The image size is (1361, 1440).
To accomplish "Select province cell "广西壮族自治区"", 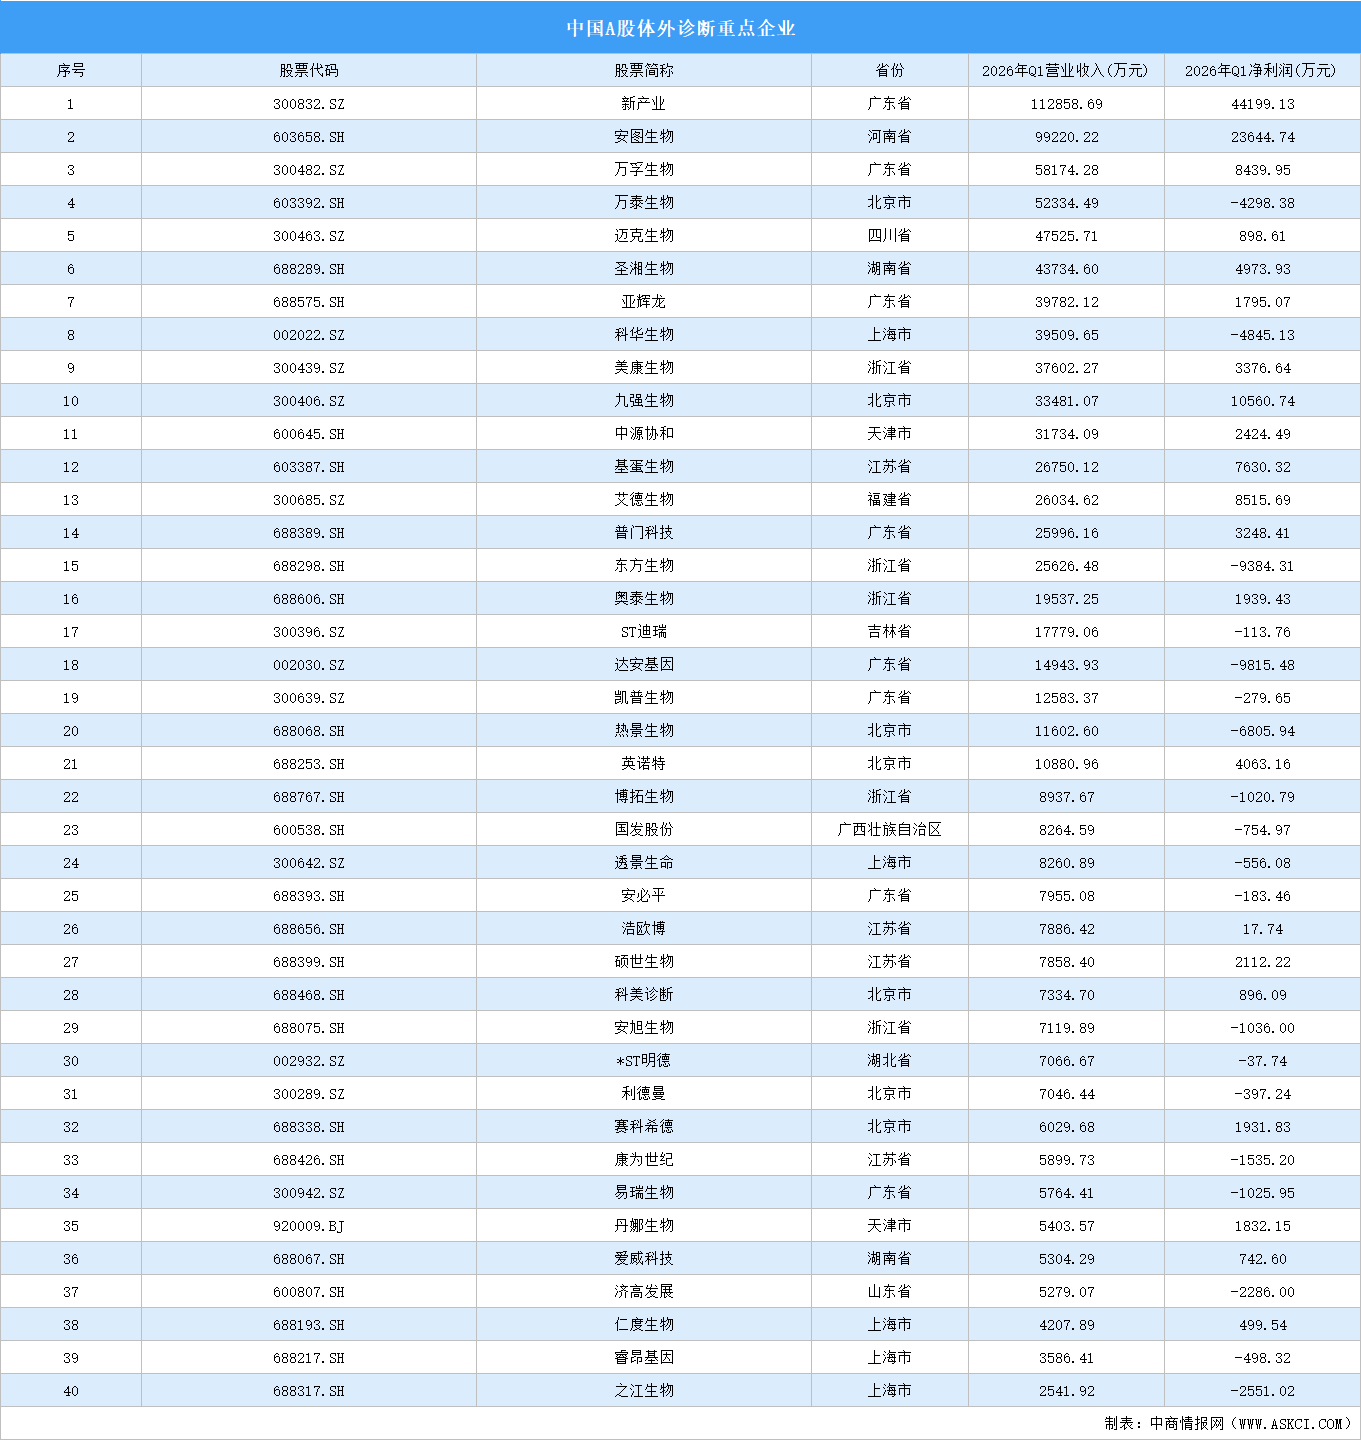I will pos(889,830).
